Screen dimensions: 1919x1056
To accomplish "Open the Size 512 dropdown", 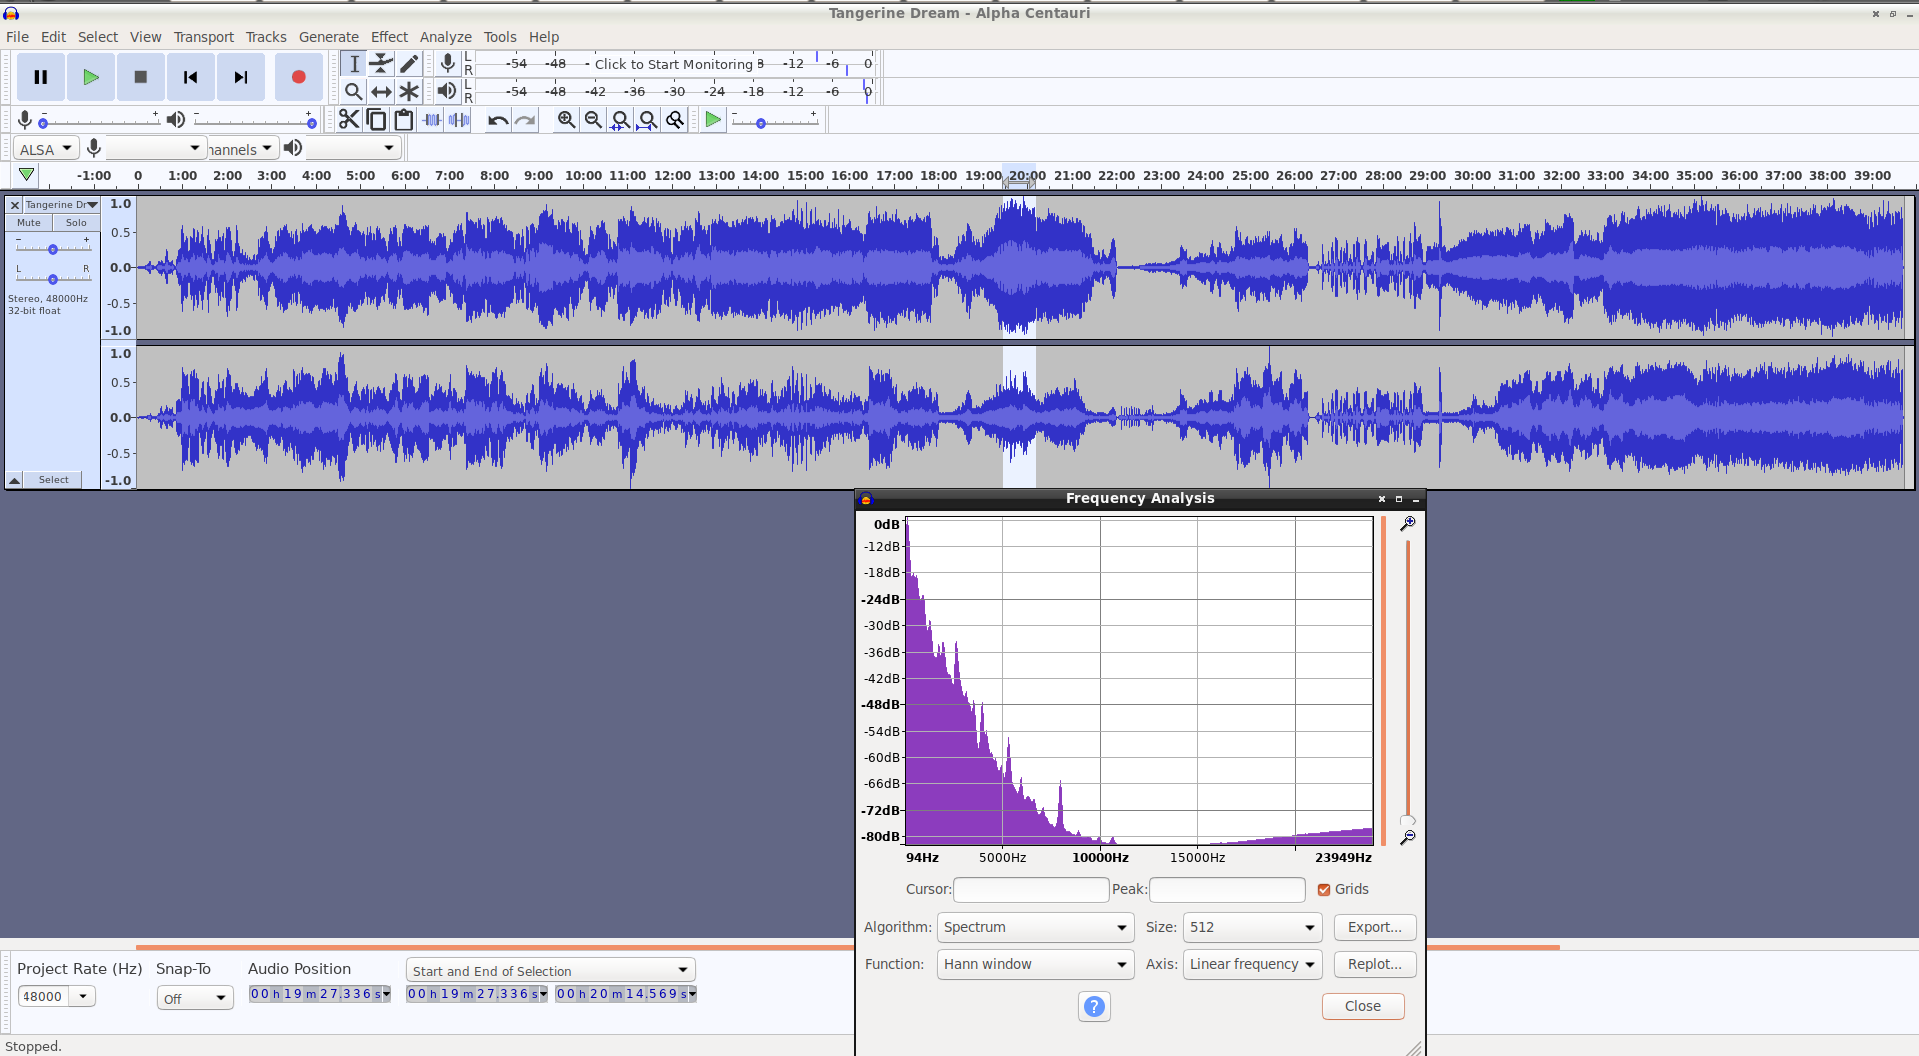I will pyautogui.click(x=1252, y=927).
